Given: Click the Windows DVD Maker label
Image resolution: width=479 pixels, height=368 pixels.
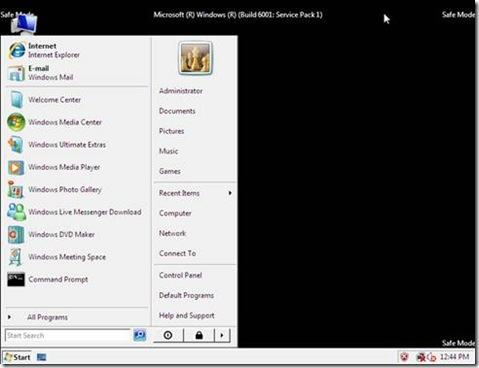Looking at the screenshot, I should [x=61, y=234].
